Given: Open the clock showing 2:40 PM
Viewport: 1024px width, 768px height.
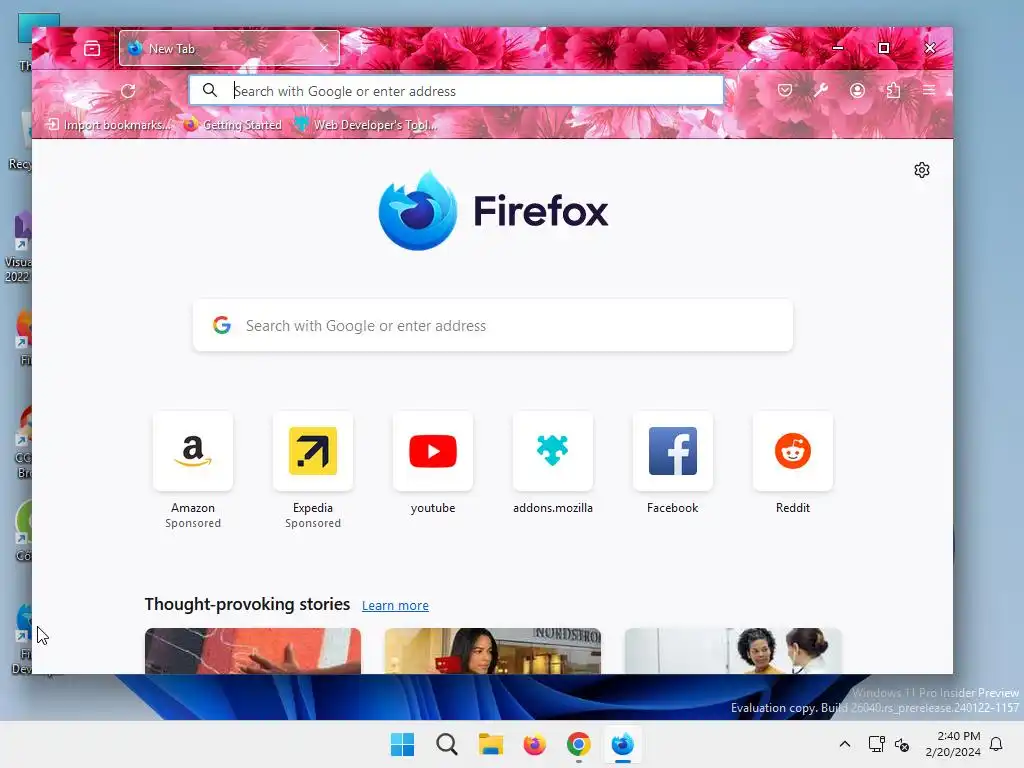Looking at the screenshot, I should [x=953, y=744].
